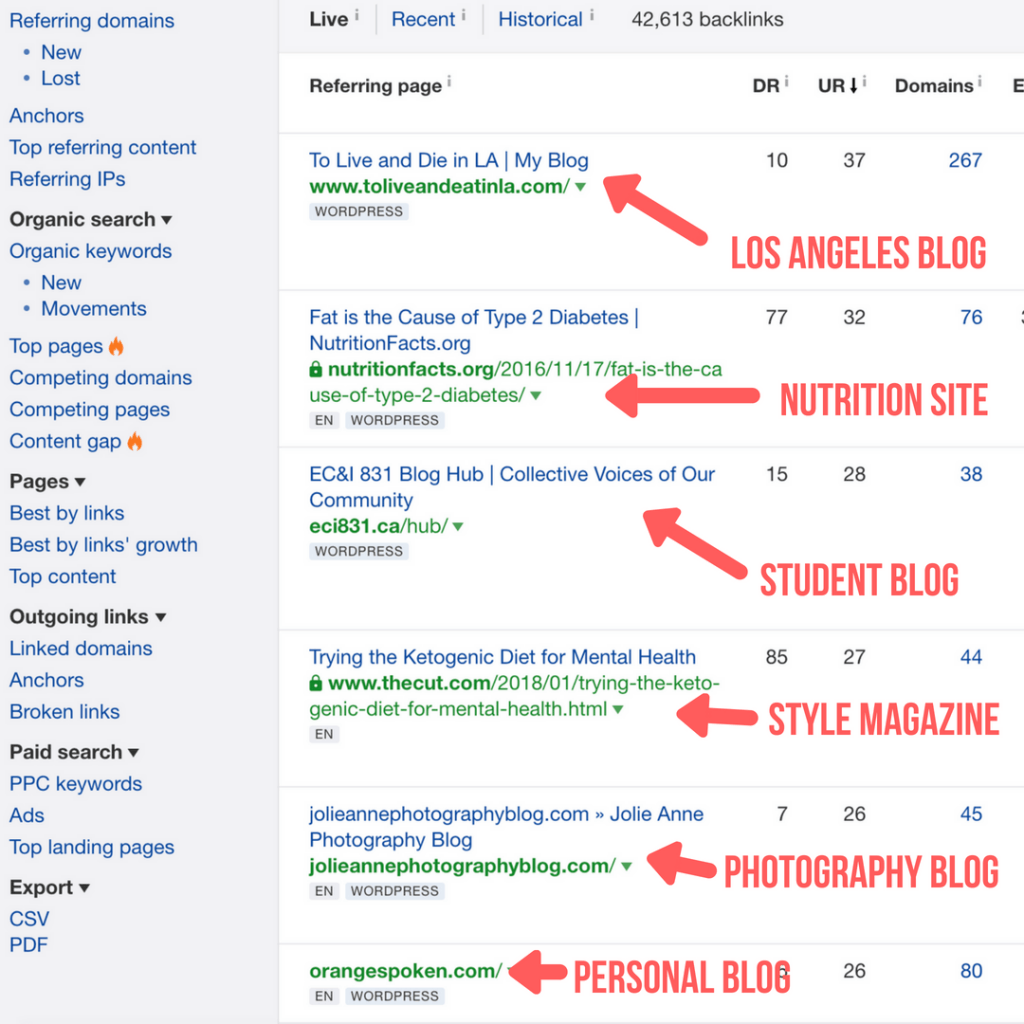Click info icon beside Referring page header
This screenshot has width=1024, height=1024.
(x=449, y=81)
